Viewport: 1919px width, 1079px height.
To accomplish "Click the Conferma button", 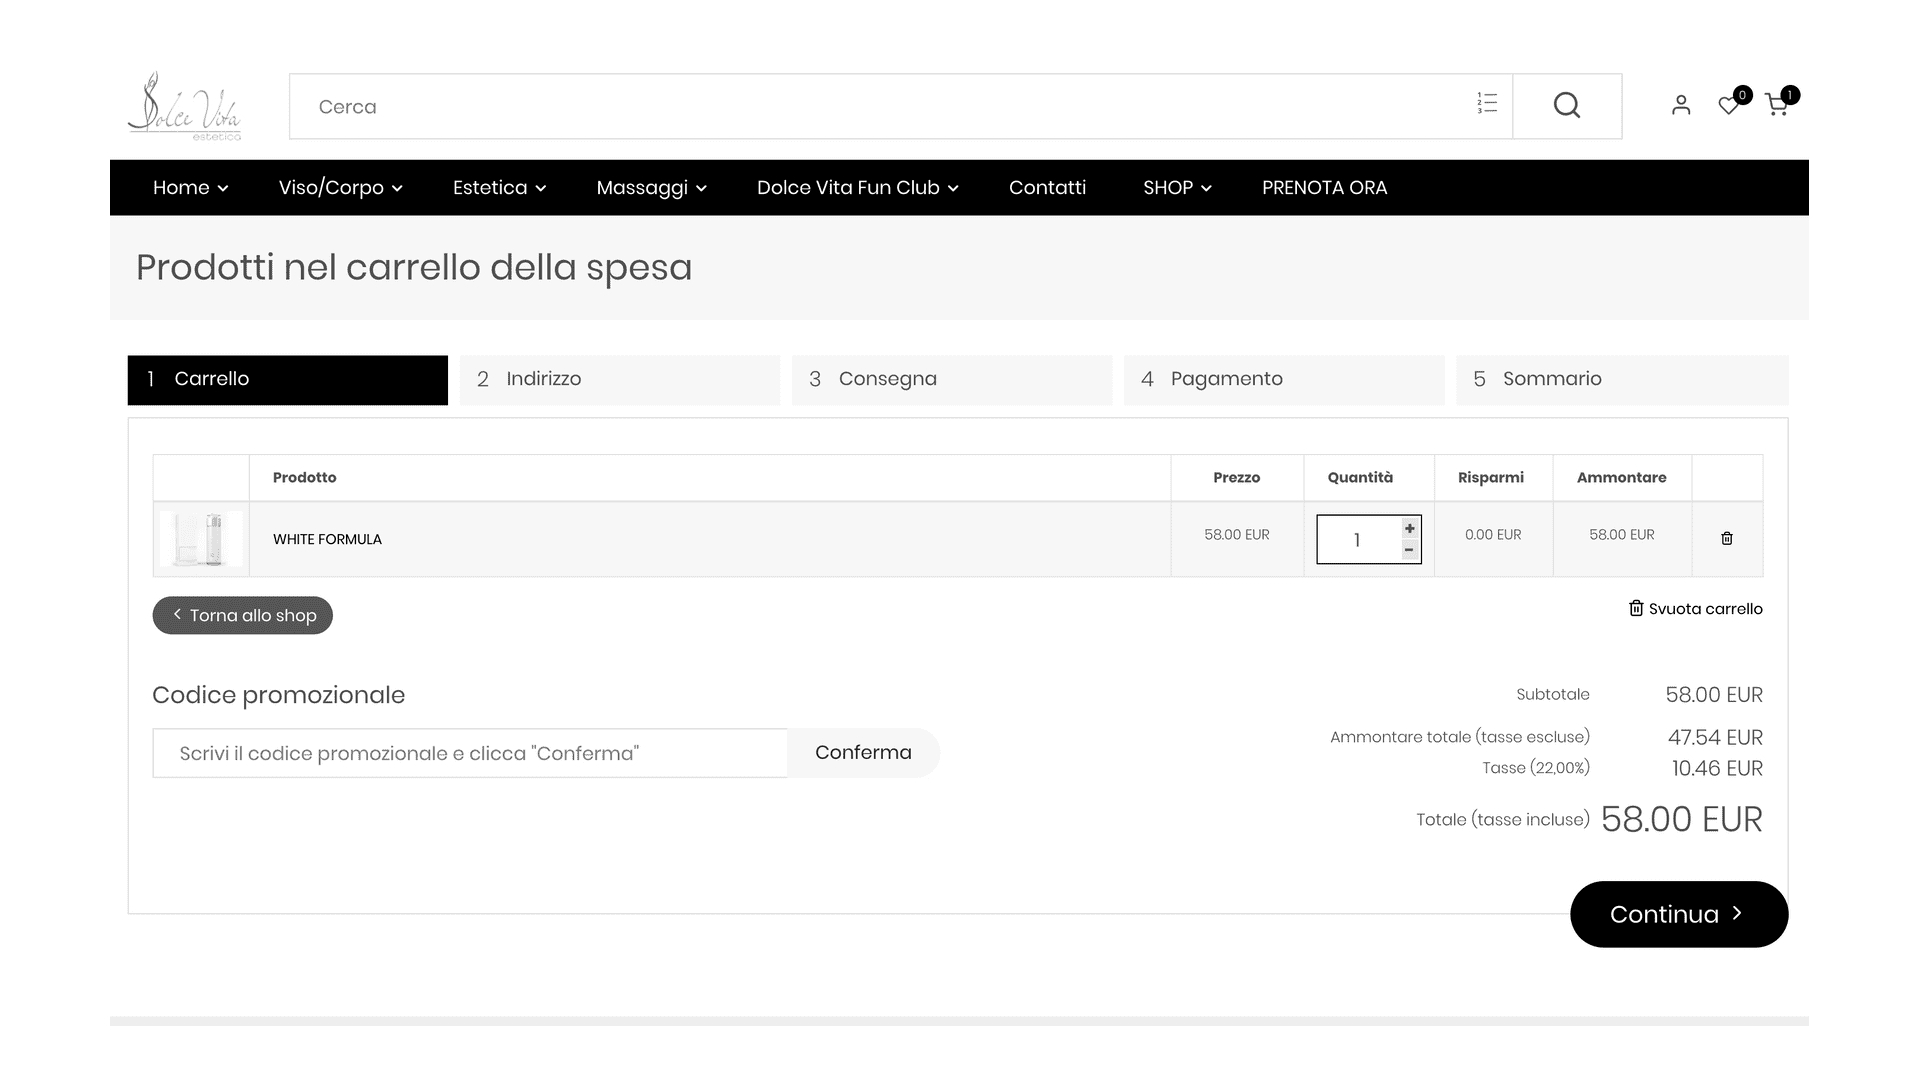I will click(x=863, y=753).
